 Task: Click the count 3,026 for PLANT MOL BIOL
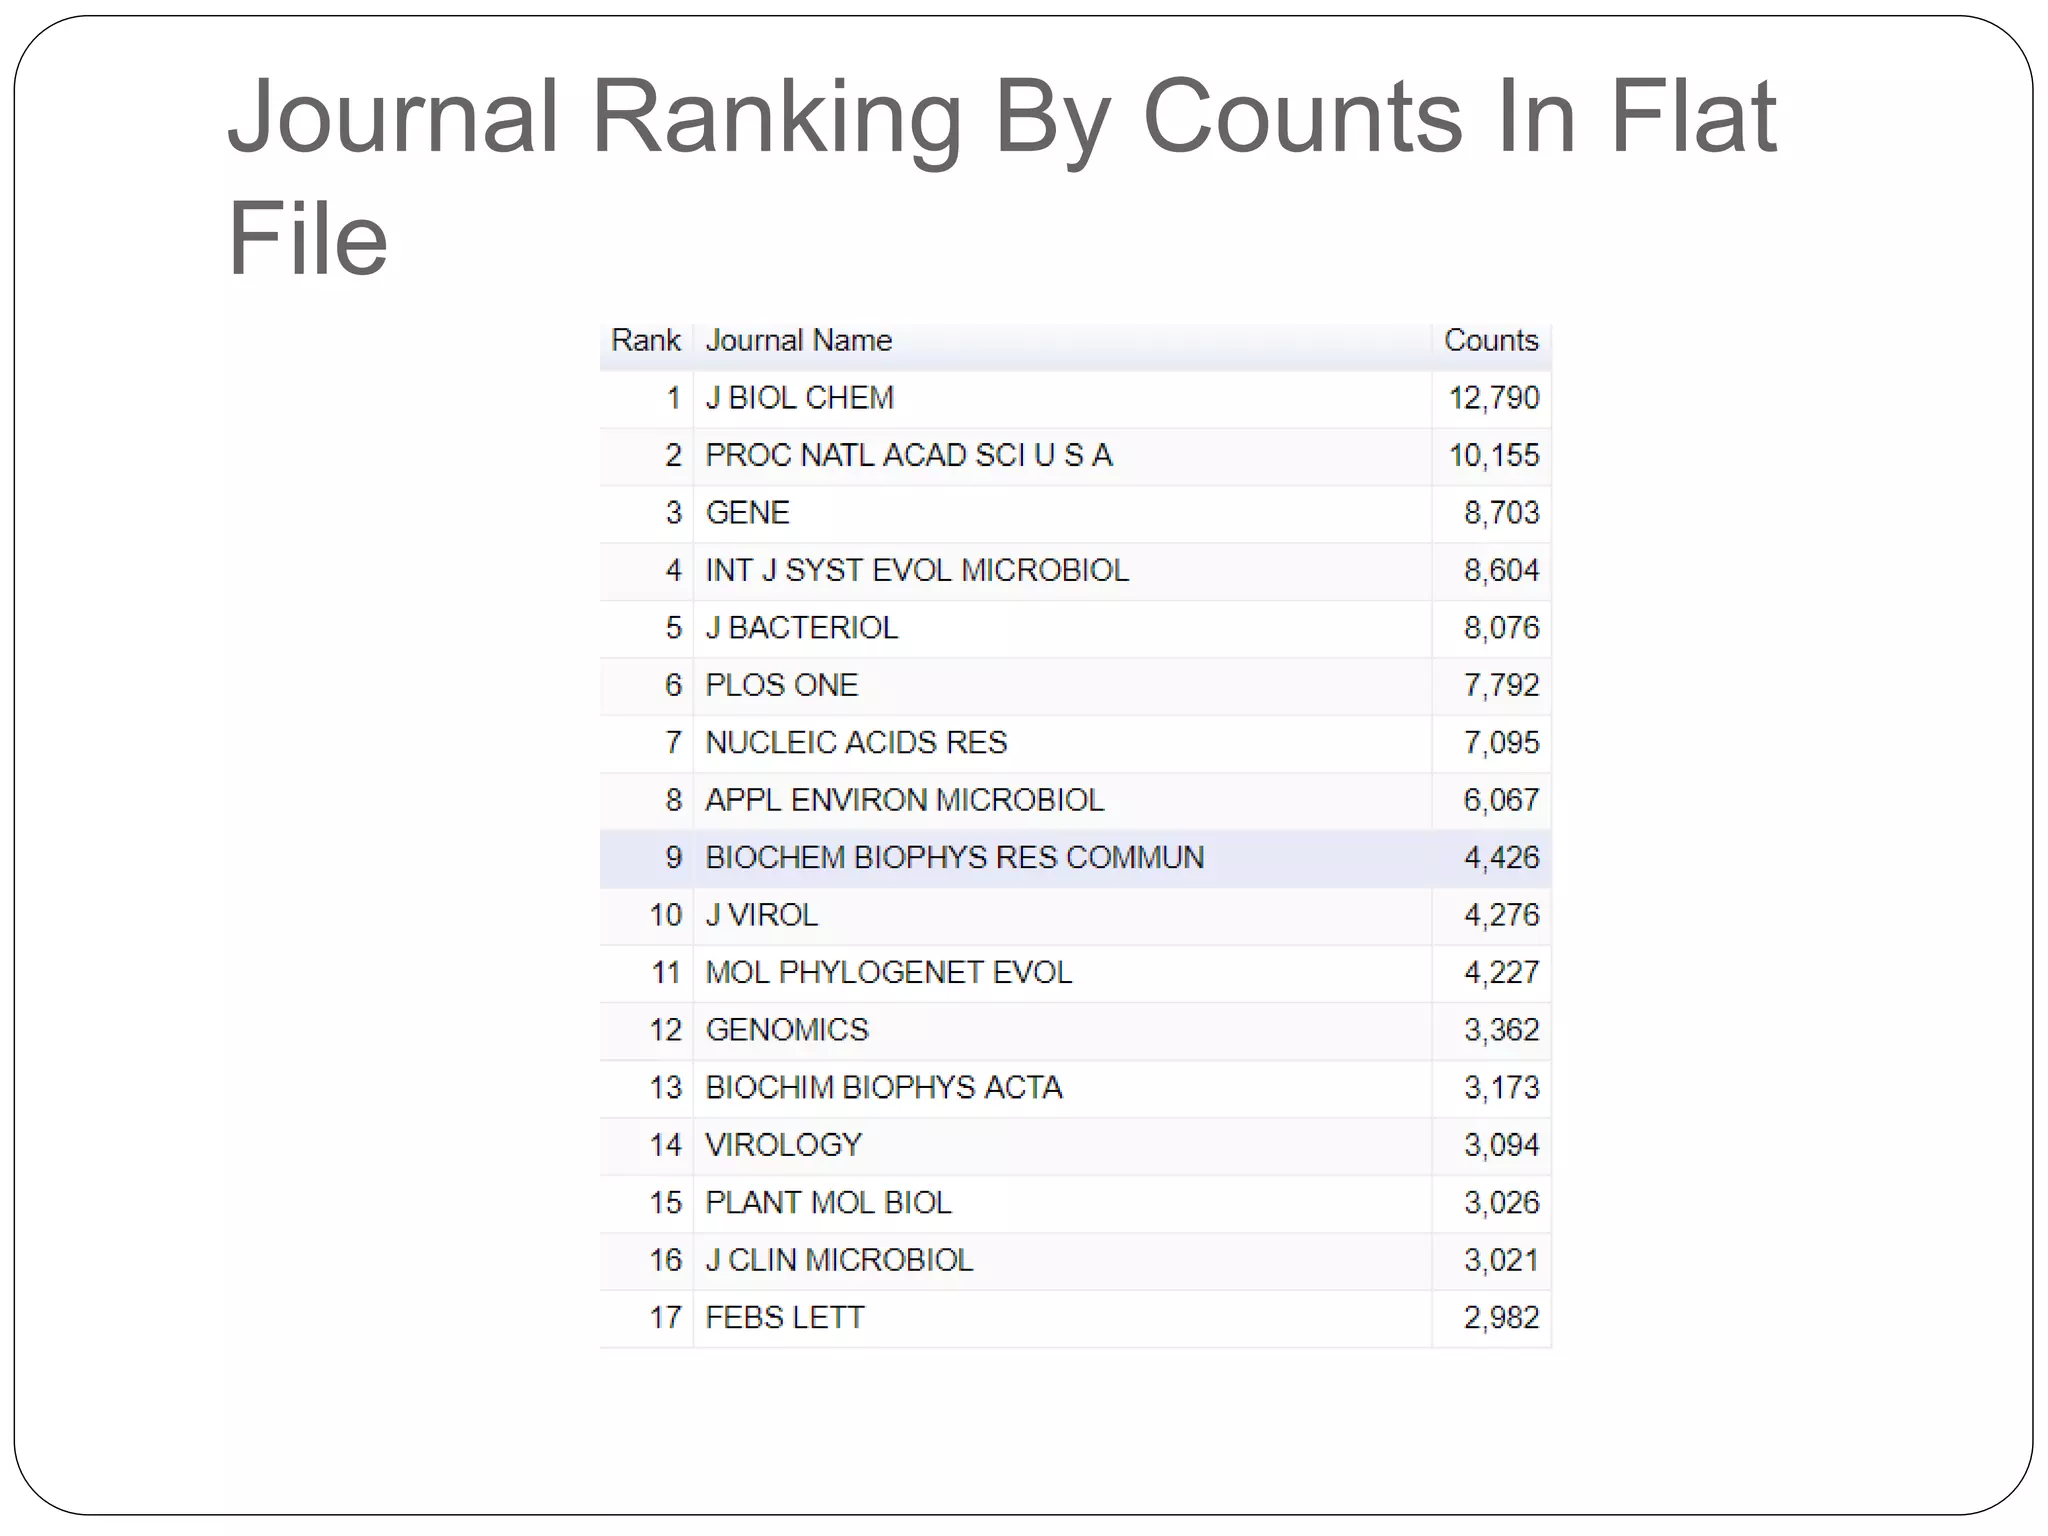(1500, 1203)
